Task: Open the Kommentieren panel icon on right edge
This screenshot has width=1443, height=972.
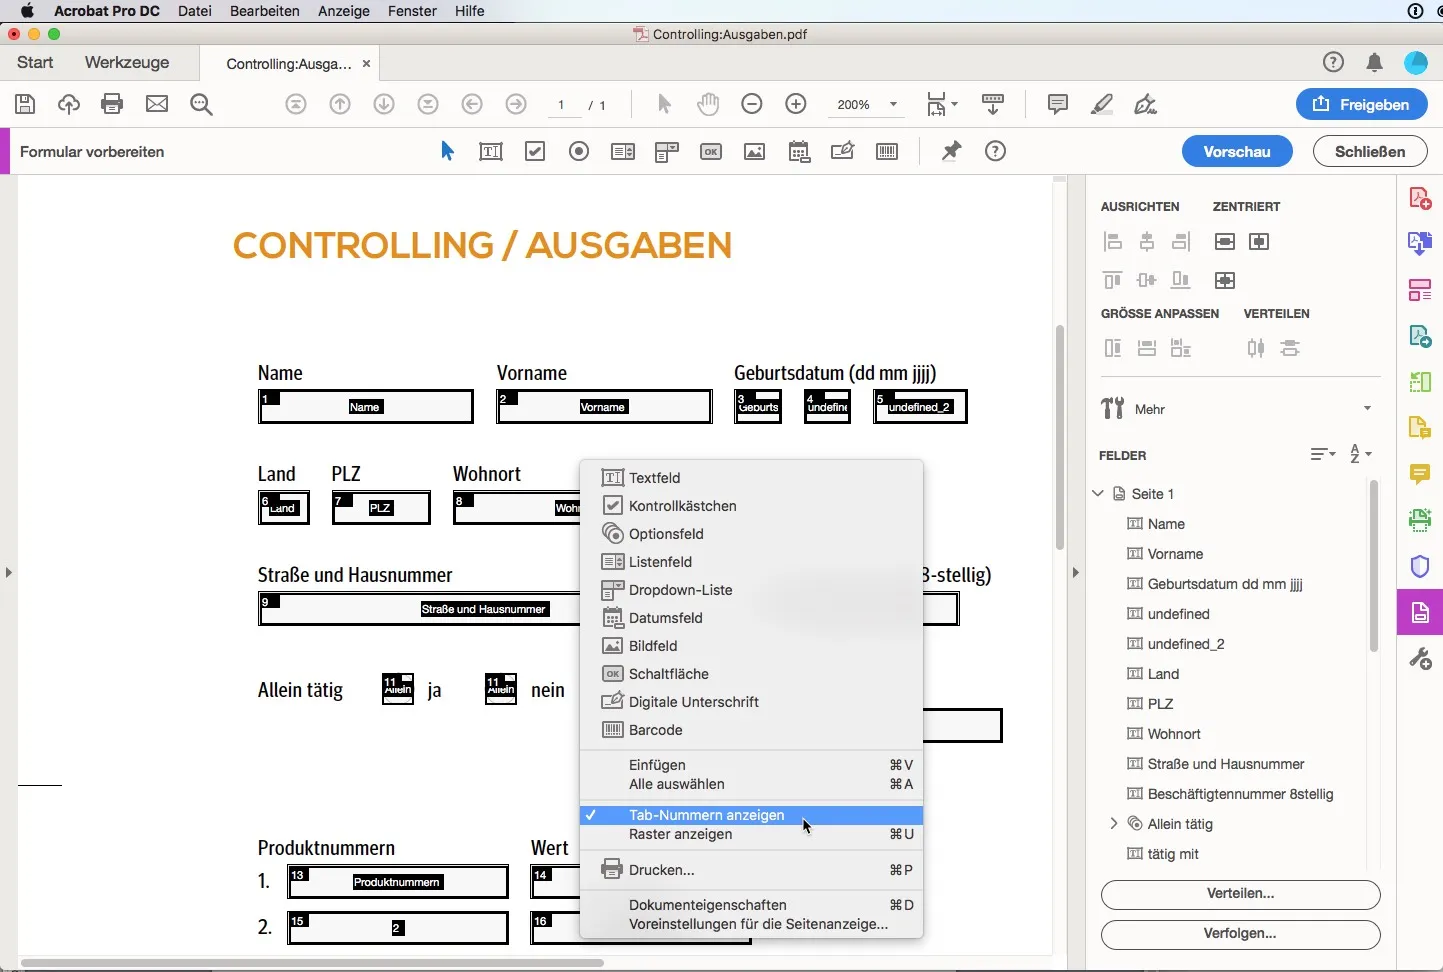Action: (1419, 474)
